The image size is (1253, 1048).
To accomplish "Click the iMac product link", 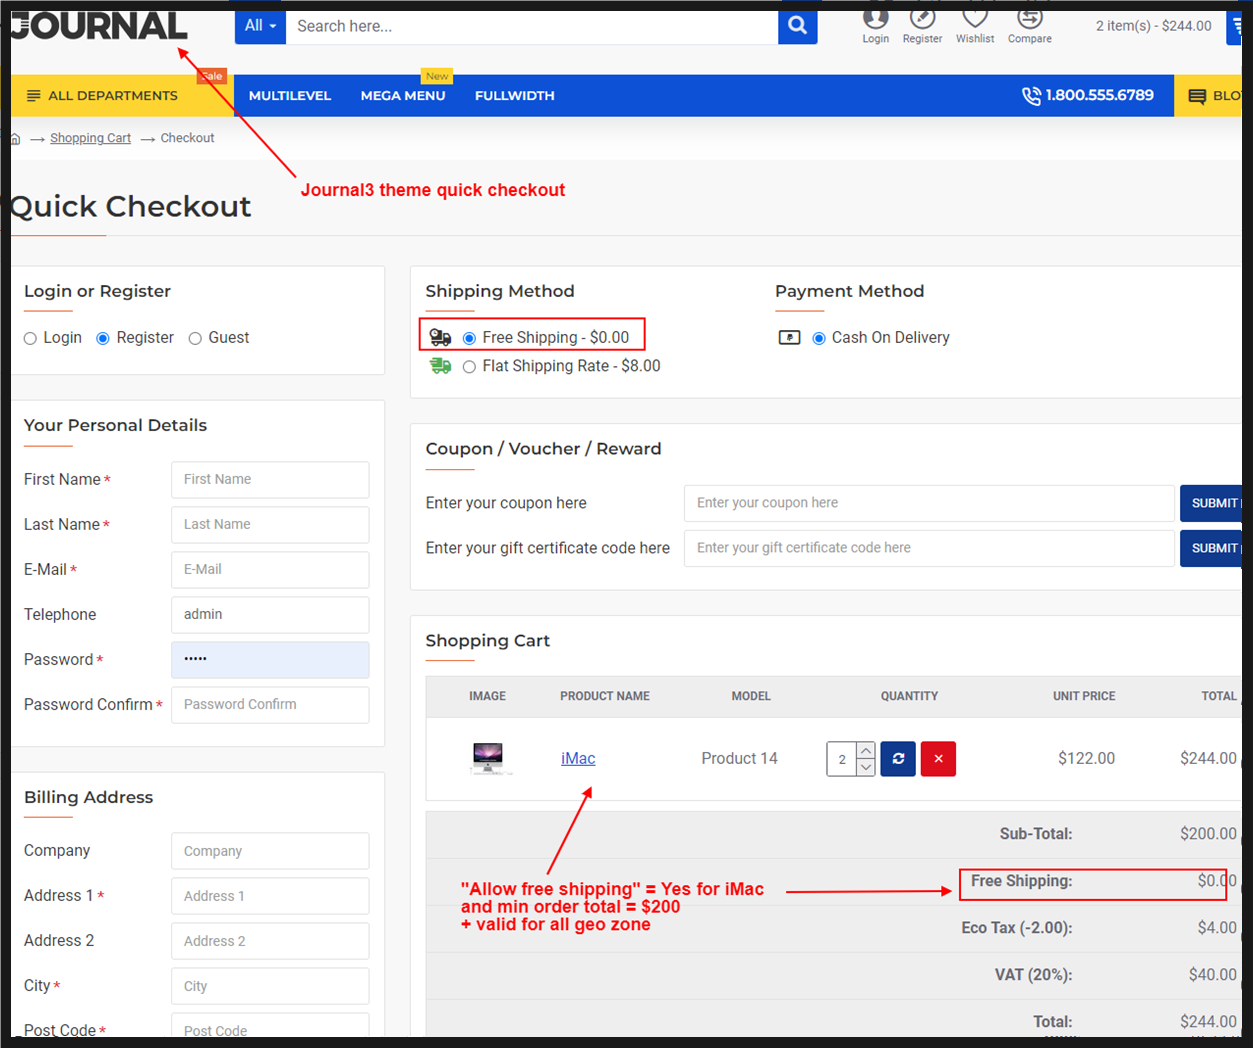I will click(578, 759).
